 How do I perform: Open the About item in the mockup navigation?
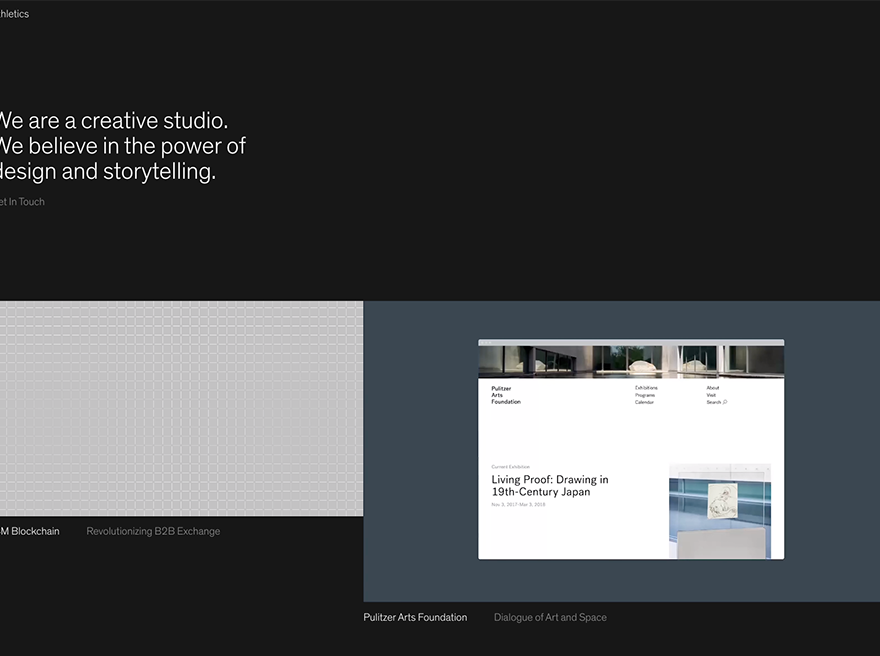tap(713, 388)
